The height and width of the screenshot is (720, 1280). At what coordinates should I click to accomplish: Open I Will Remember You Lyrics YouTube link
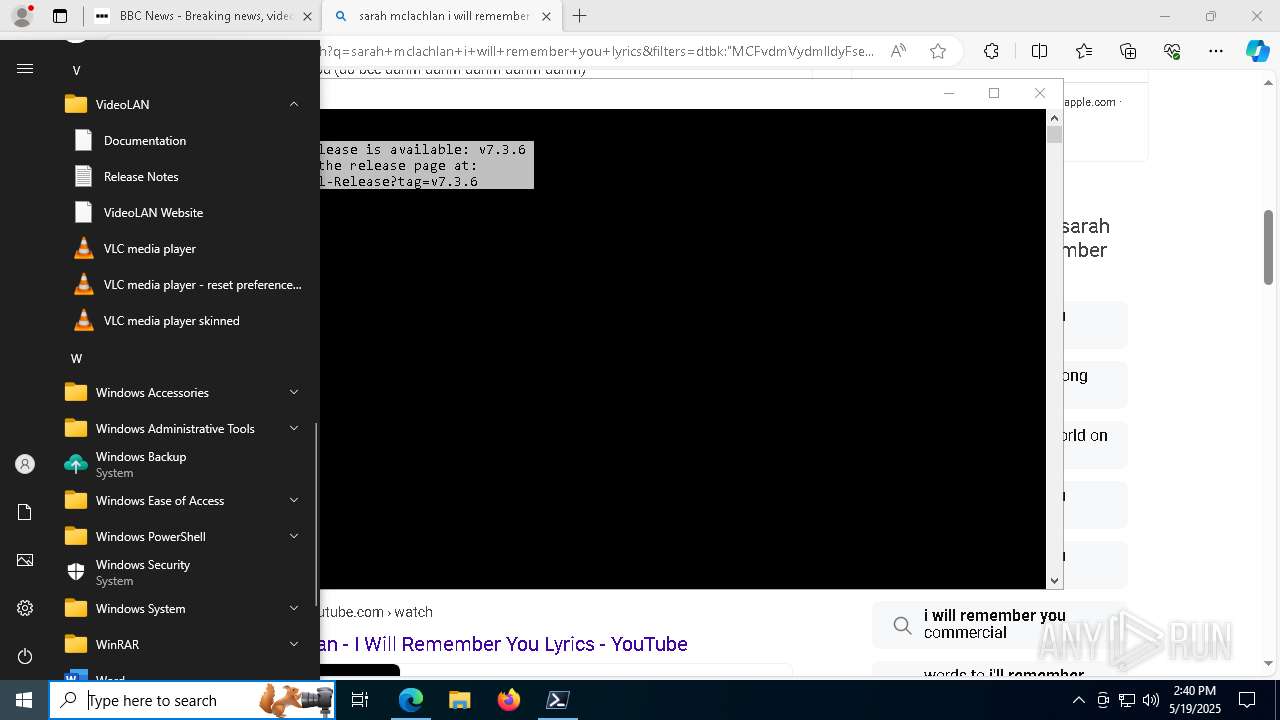pos(504,644)
